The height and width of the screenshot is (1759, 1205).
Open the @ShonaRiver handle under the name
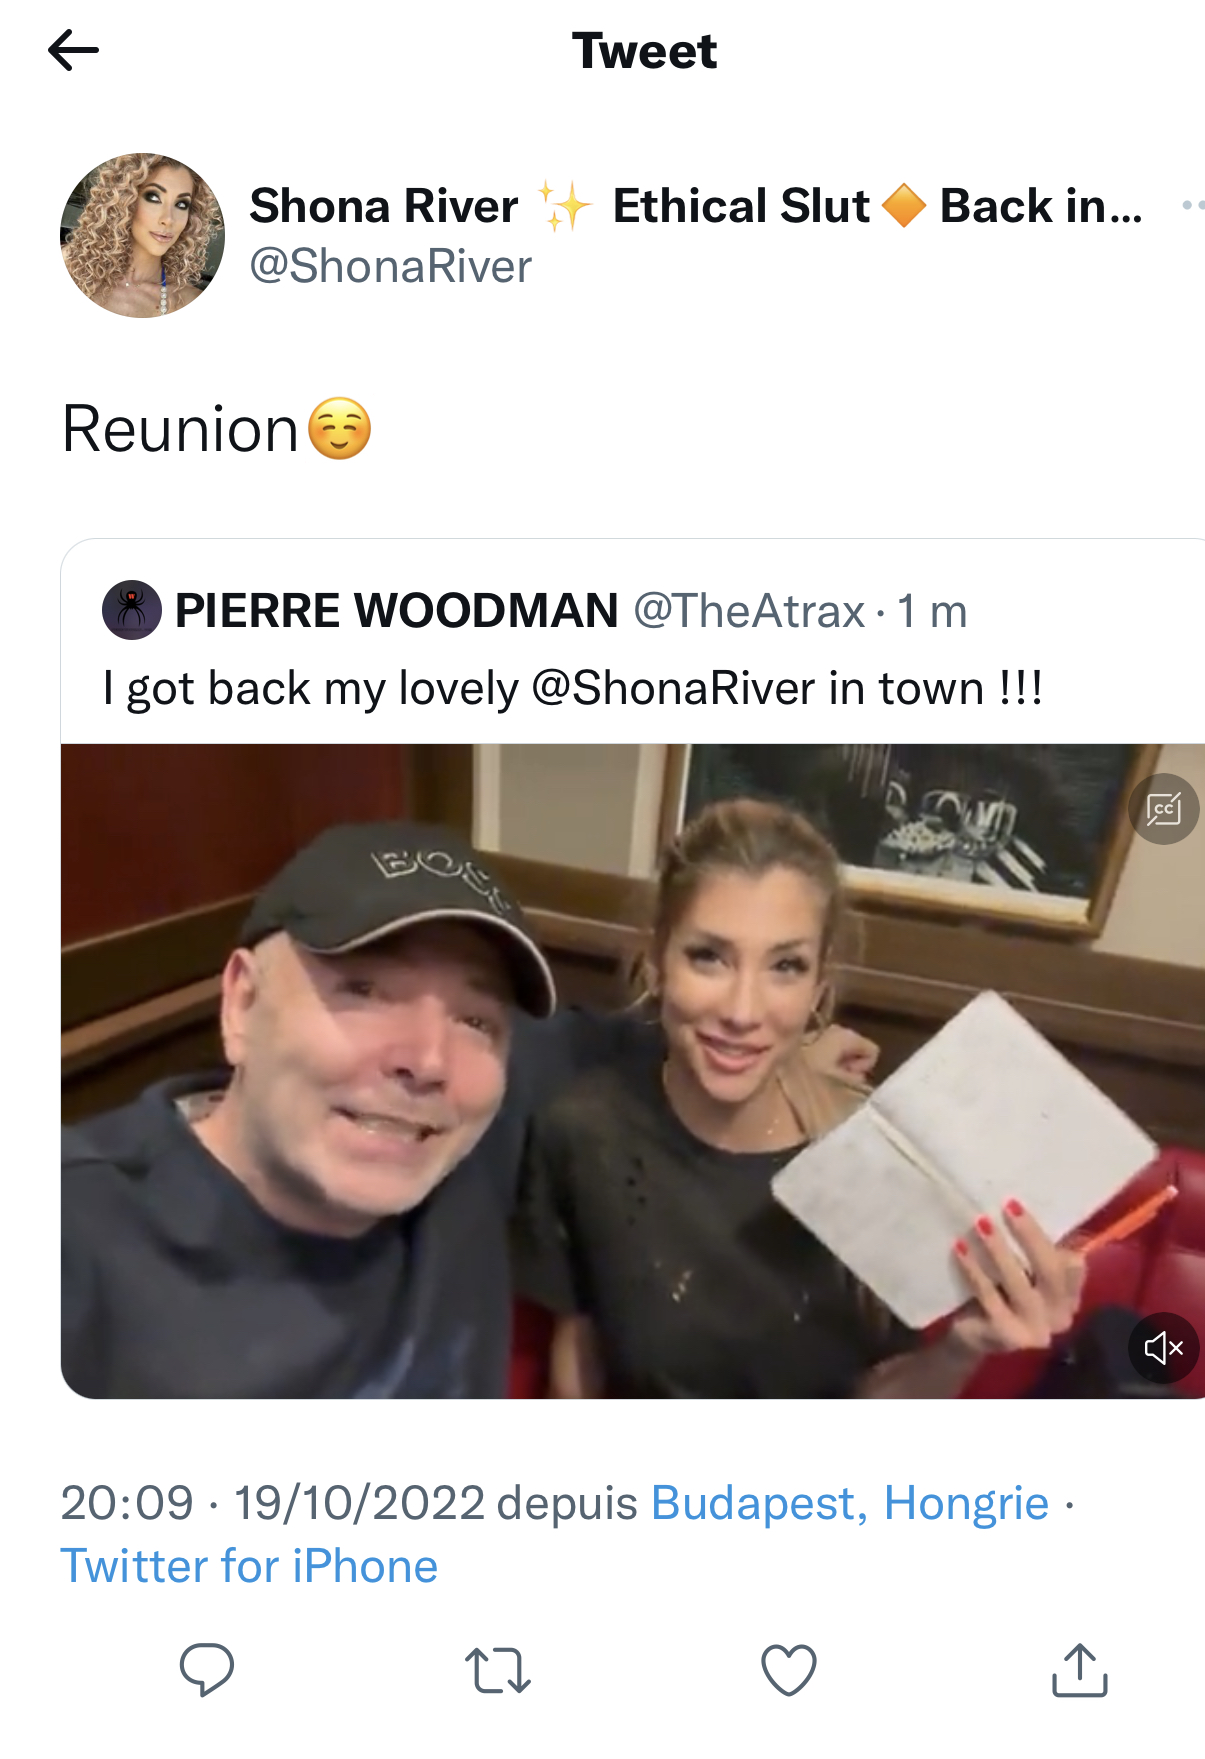[x=390, y=267]
